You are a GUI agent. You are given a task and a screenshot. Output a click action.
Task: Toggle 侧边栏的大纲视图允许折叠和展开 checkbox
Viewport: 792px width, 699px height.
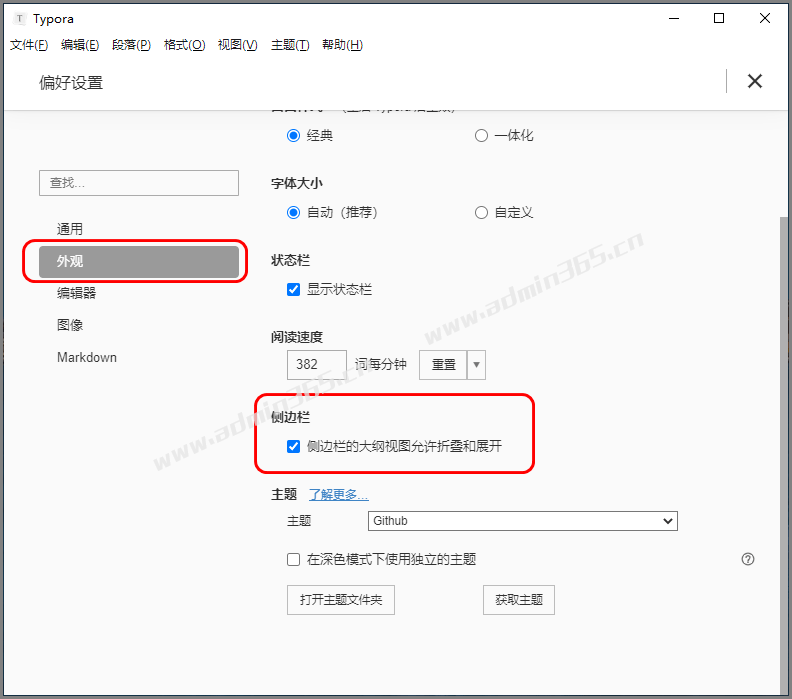pyautogui.click(x=293, y=446)
